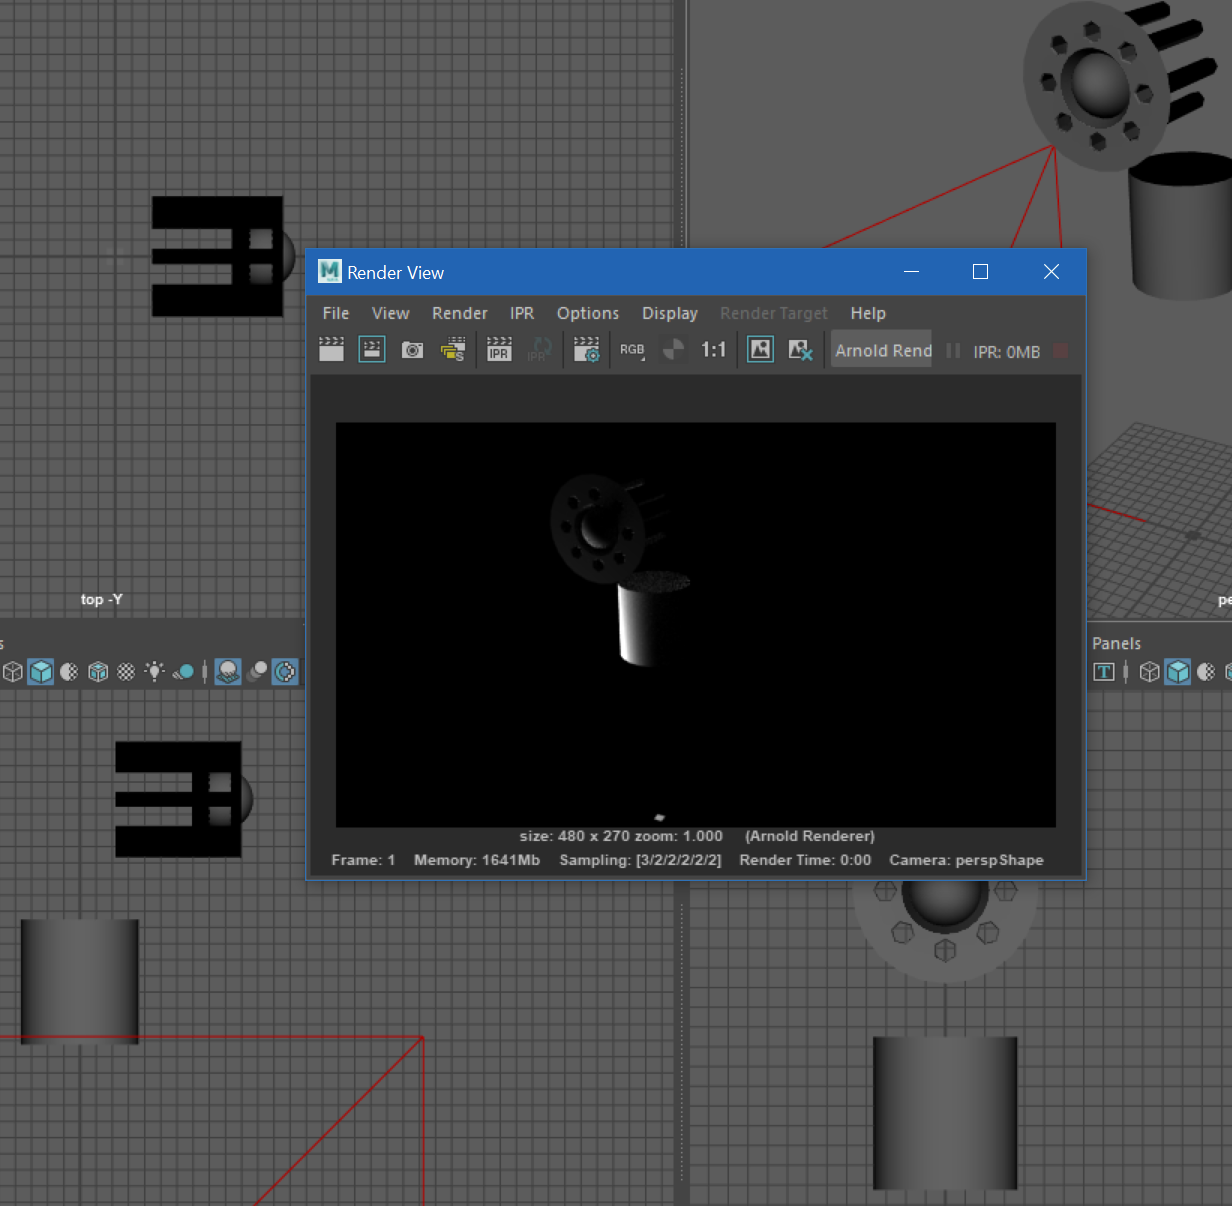1232x1206 pixels.
Task: Open the IPR menu in Render View
Action: click(521, 313)
